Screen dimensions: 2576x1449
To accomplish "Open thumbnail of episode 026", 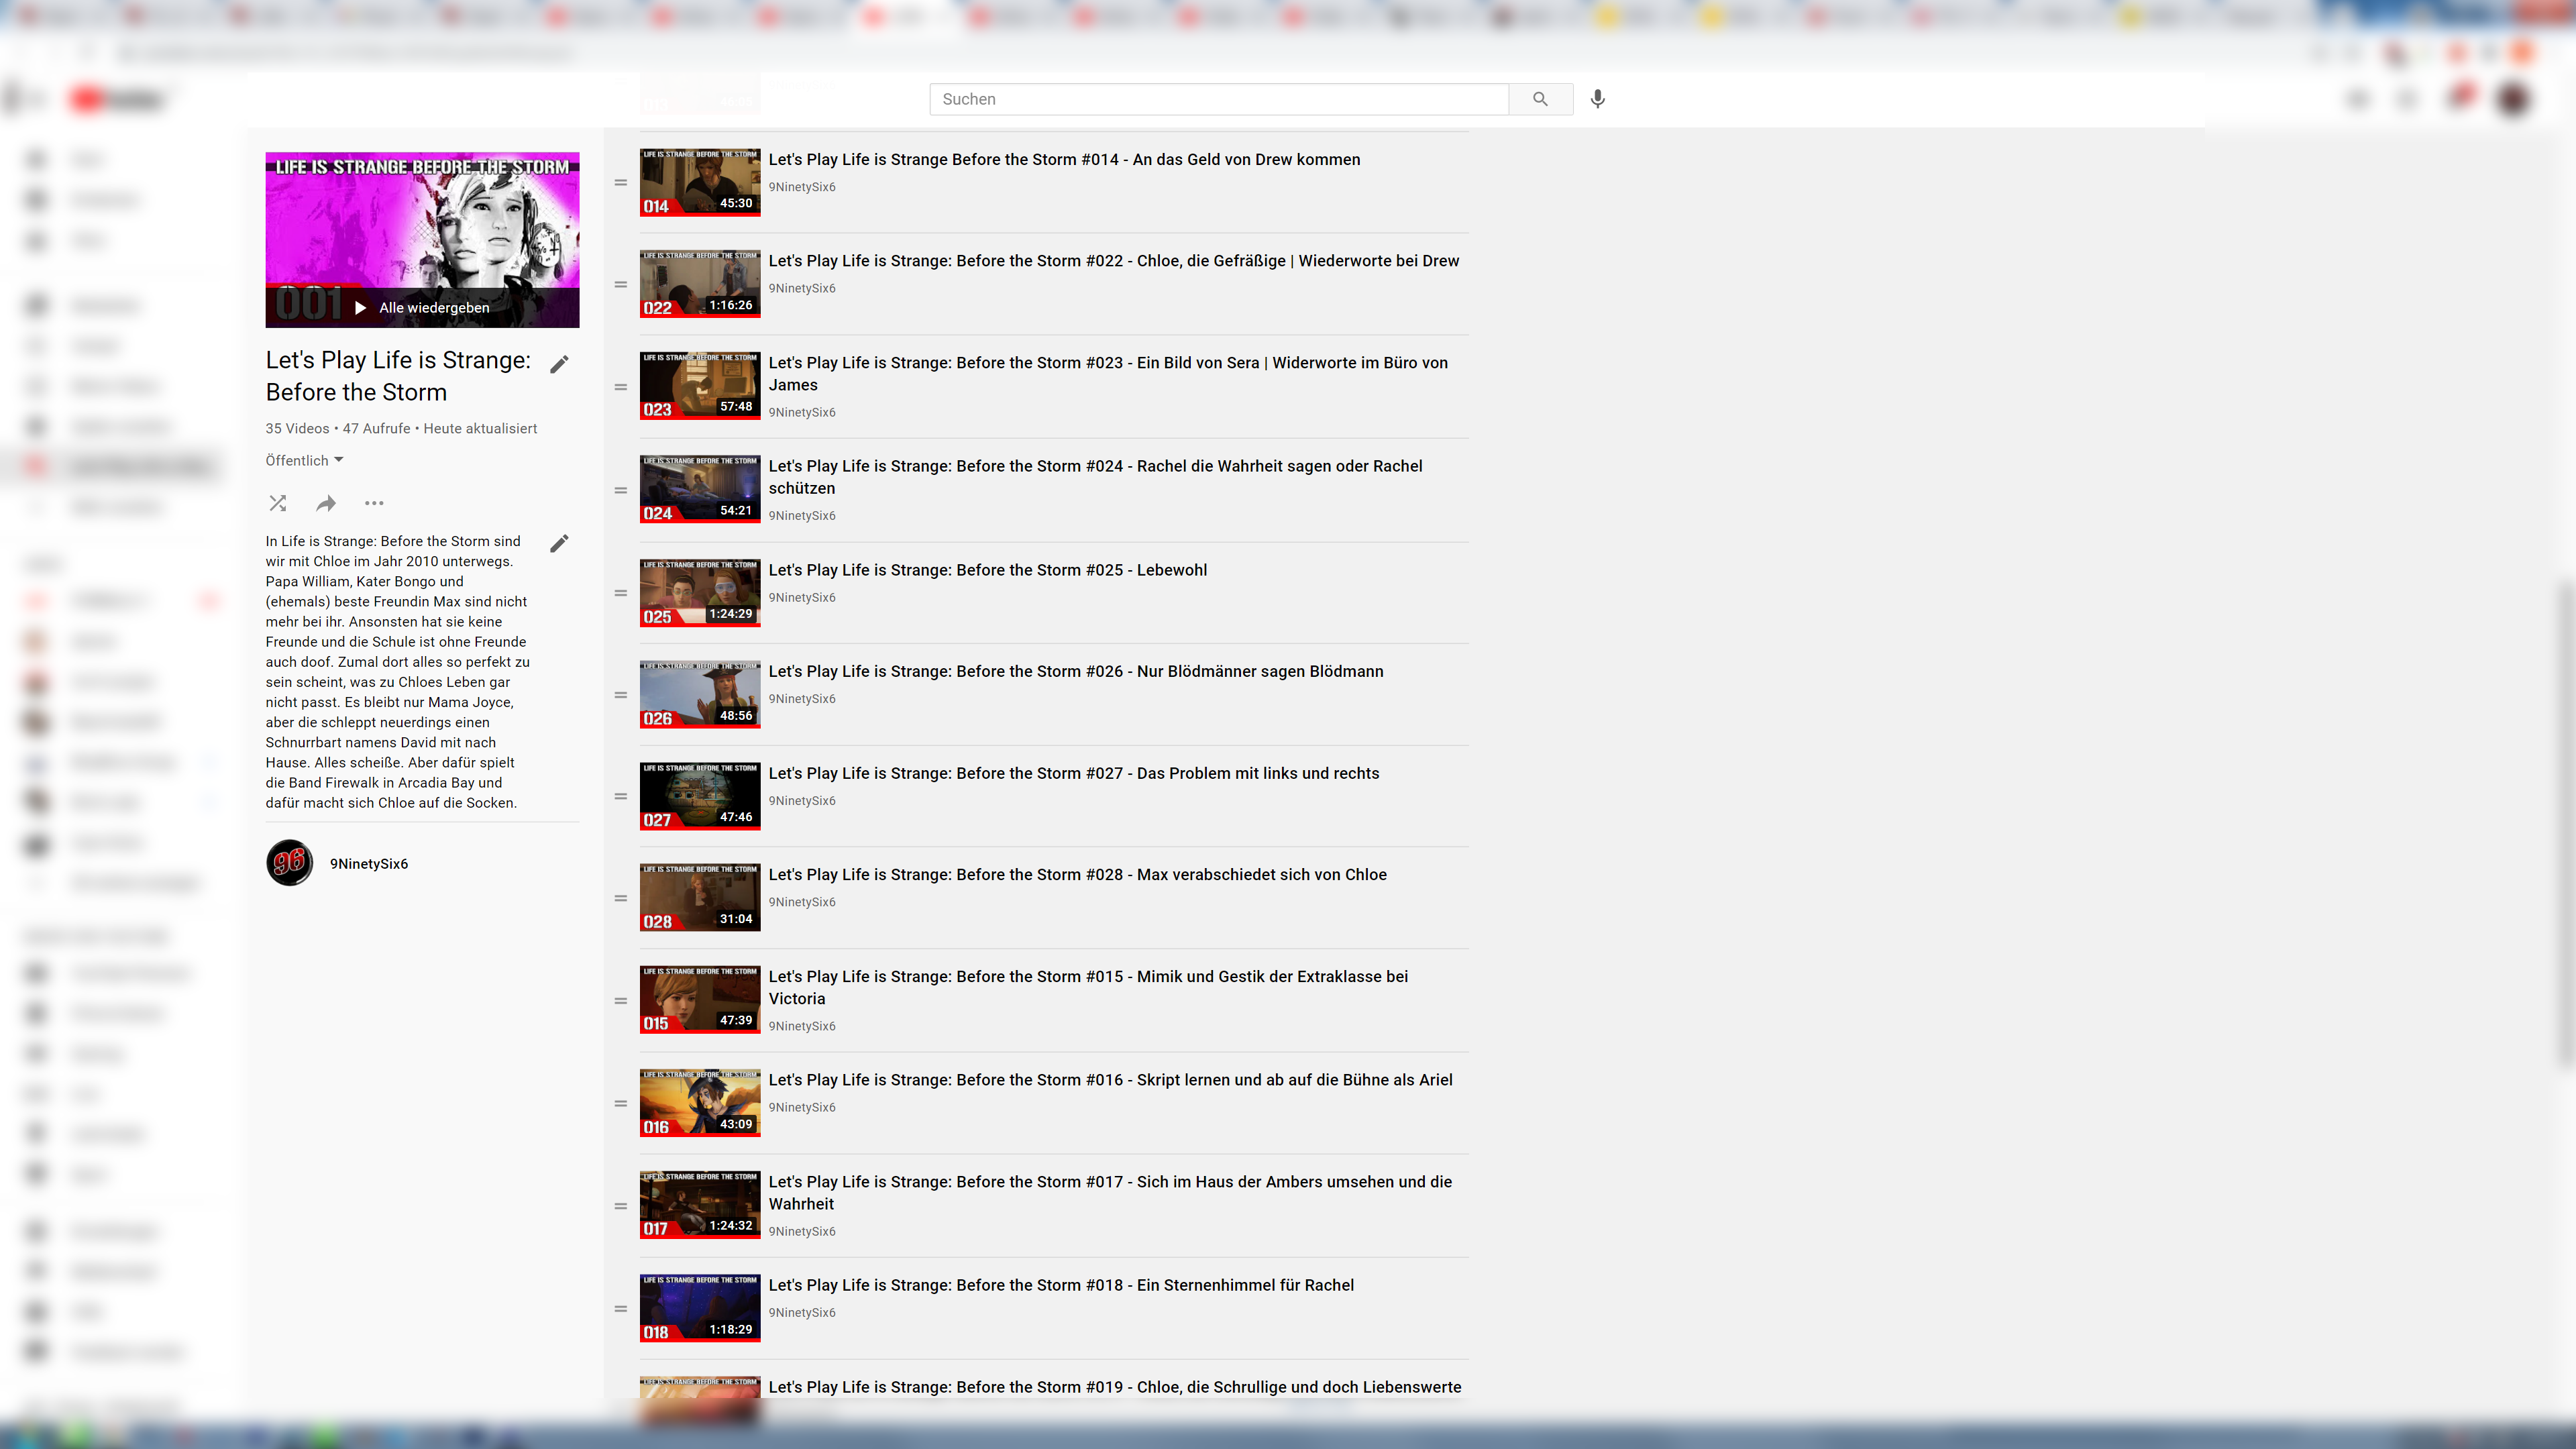I will 700,695.
